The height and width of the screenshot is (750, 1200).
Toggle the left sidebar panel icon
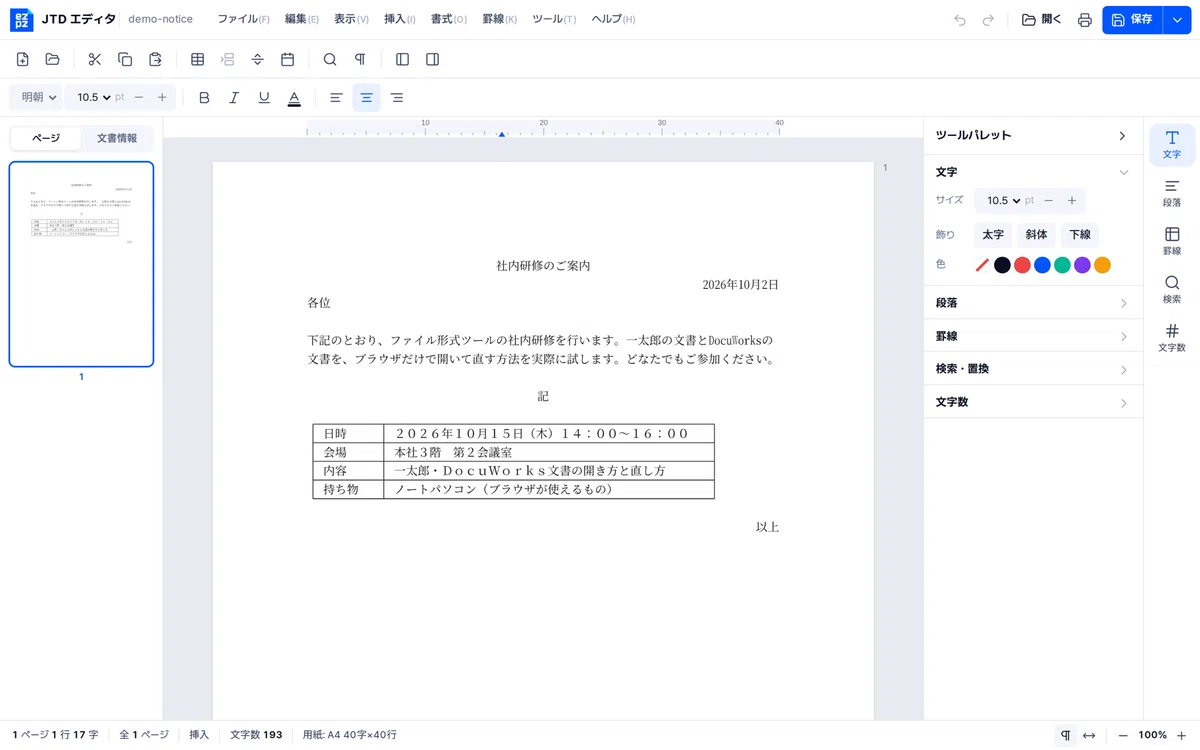coord(402,60)
